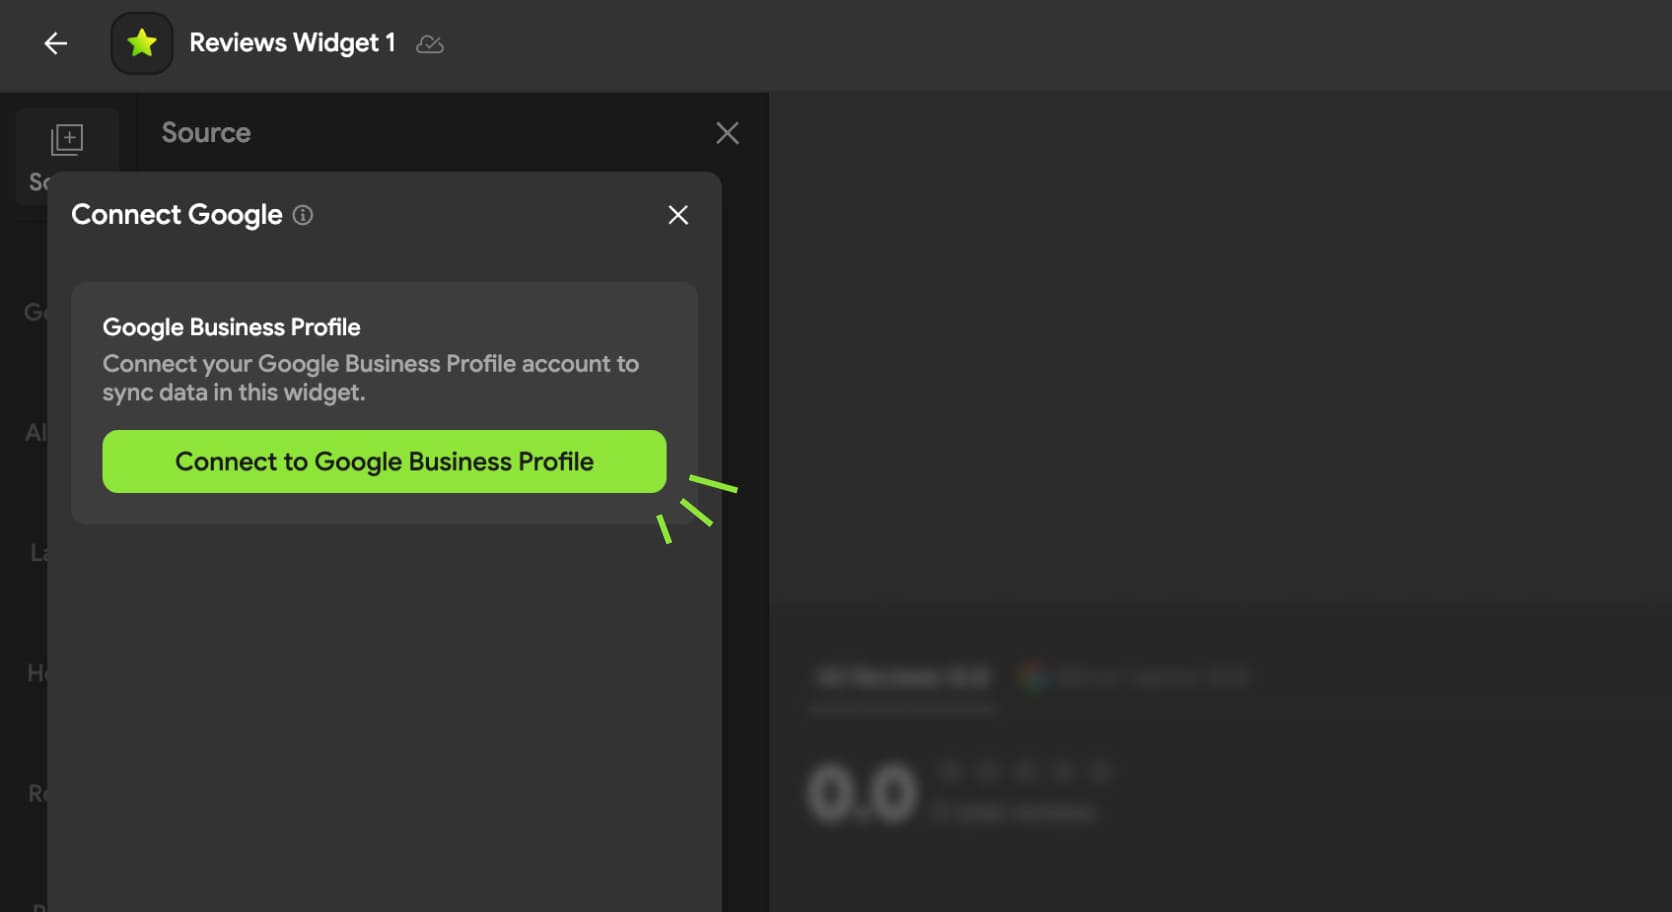Connect to Google Business Profile
The width and height of the screenshot is (1672, 912).
tap(384, 461)
